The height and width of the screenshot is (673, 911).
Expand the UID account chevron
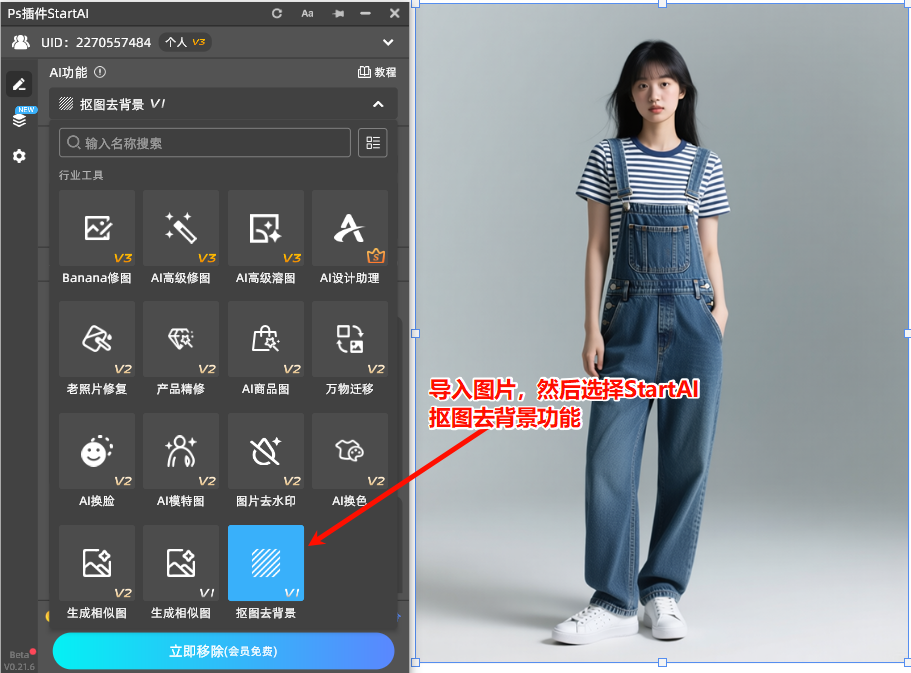388,42
